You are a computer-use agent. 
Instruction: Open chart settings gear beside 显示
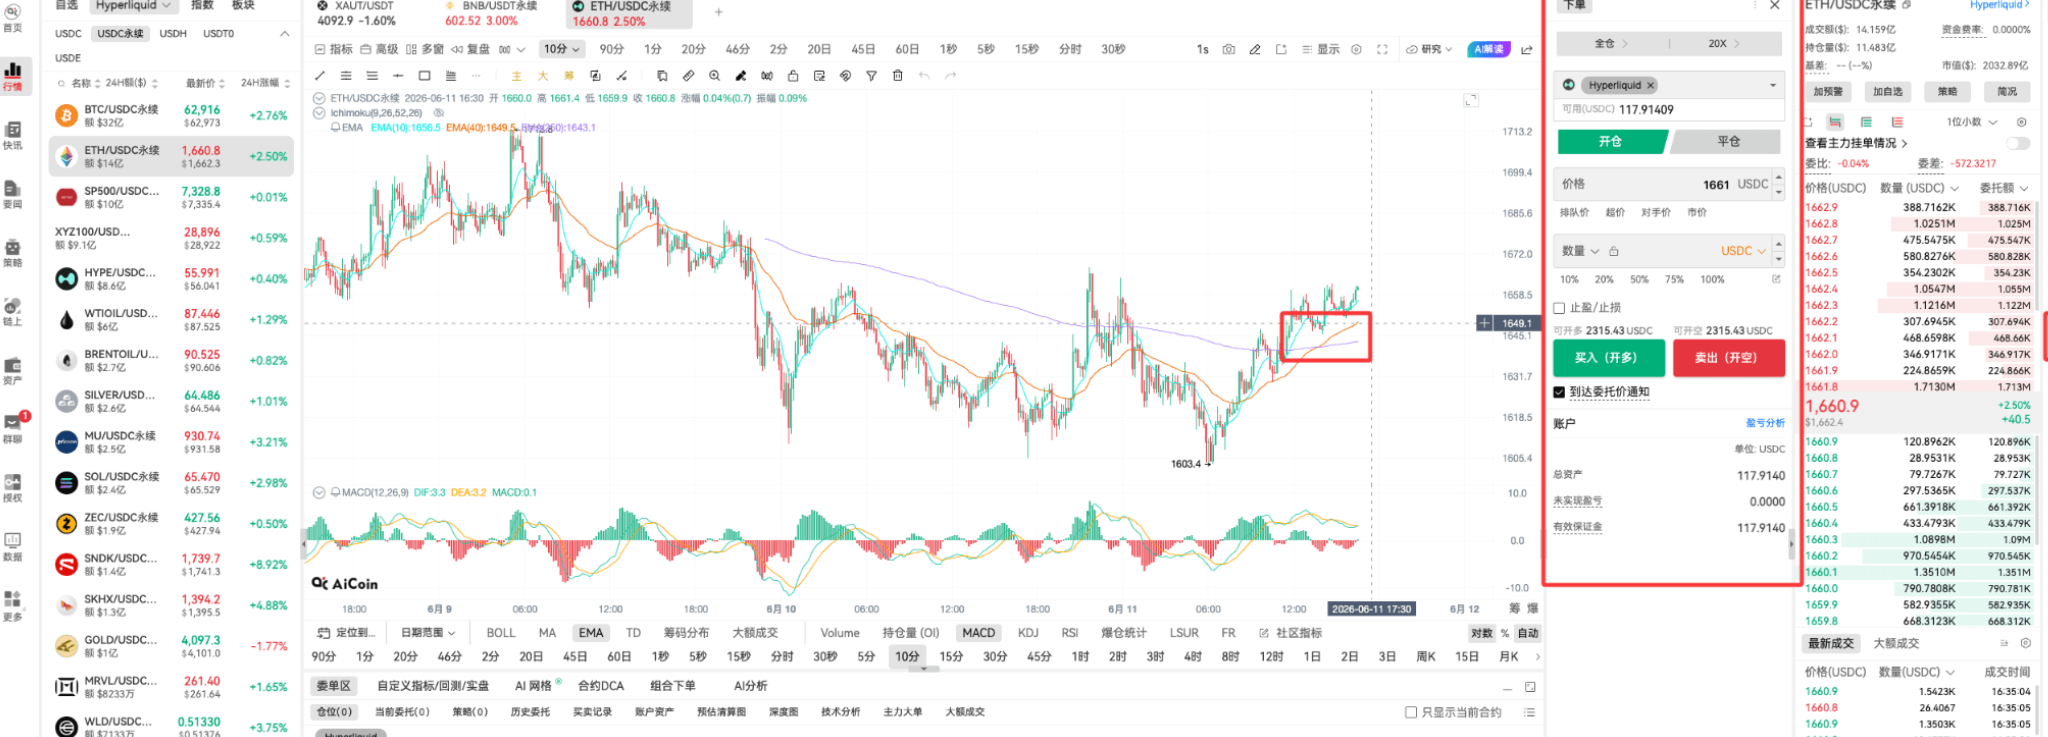pyautogui.click(x=1356, y=49)
